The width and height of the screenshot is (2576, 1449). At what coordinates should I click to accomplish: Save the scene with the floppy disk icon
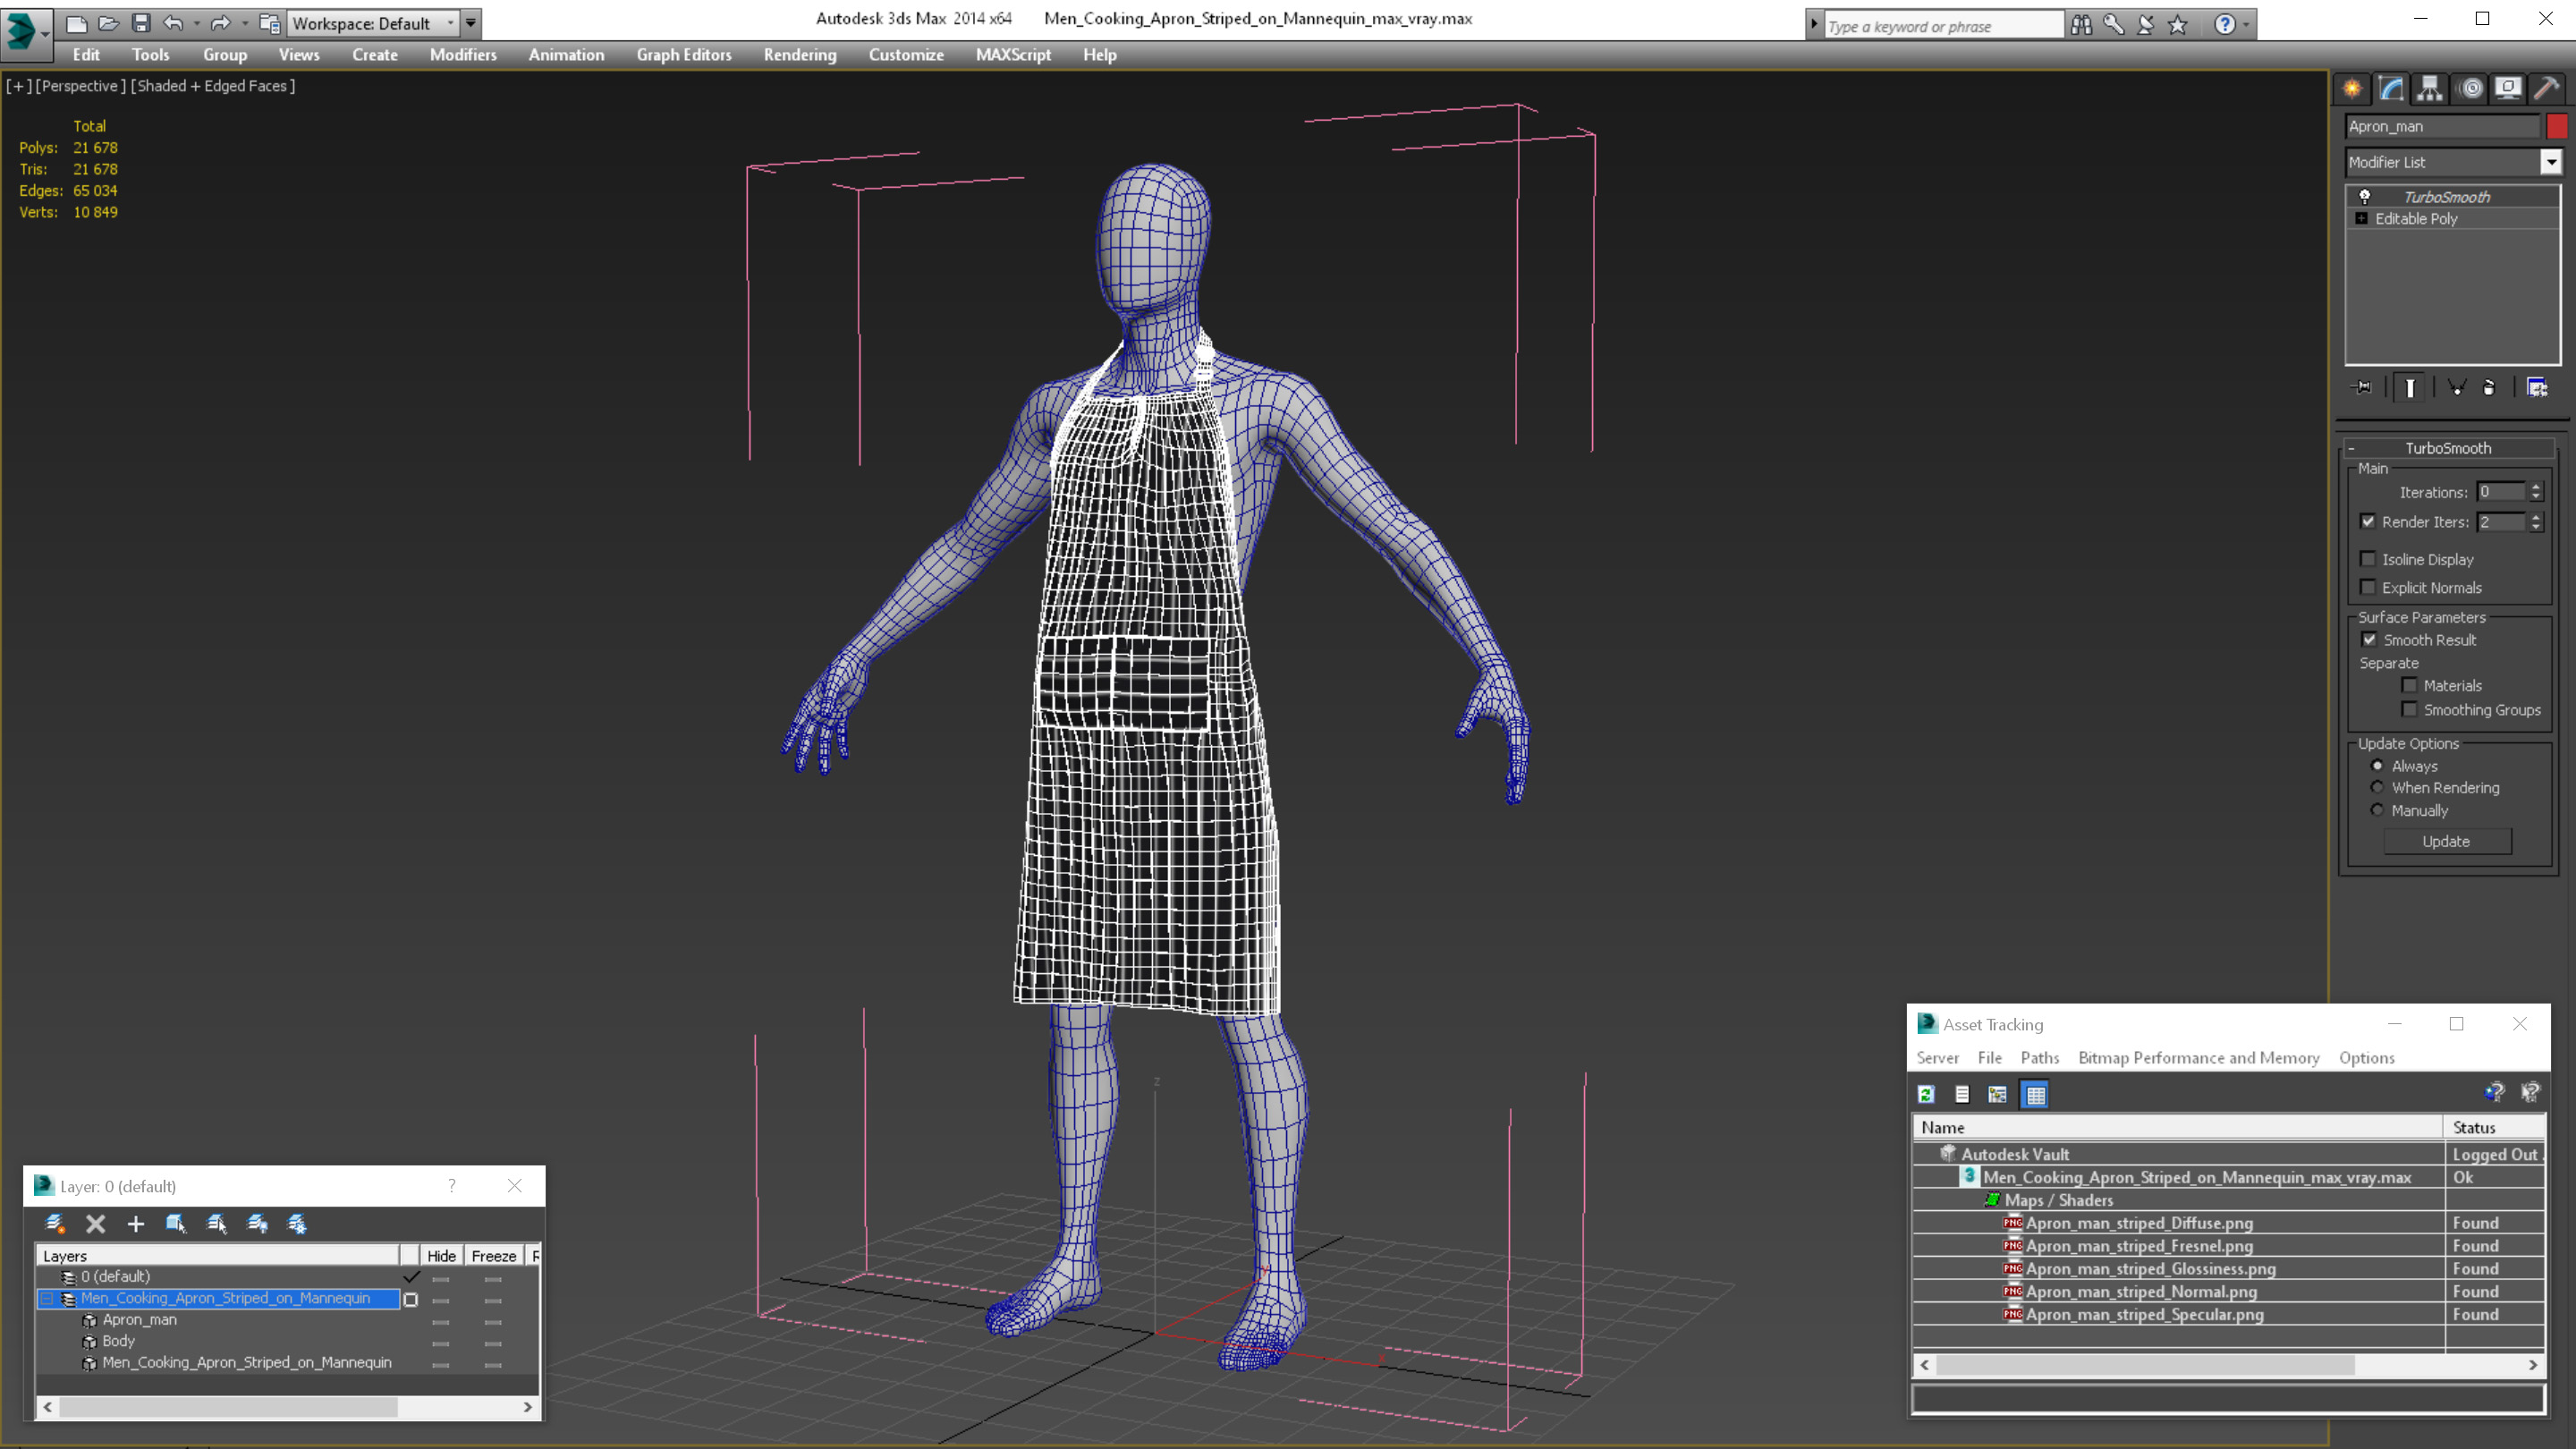click(140, 22)
